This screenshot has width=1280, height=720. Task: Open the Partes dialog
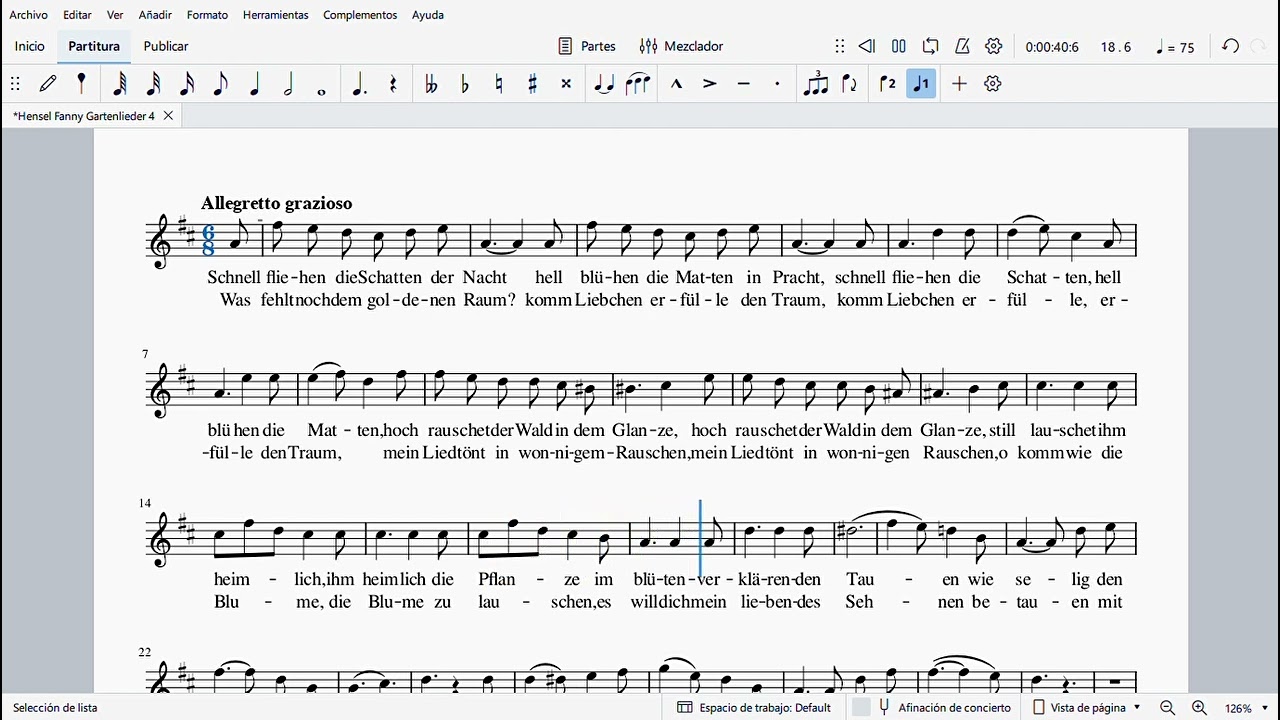click(x=587, y=46)
